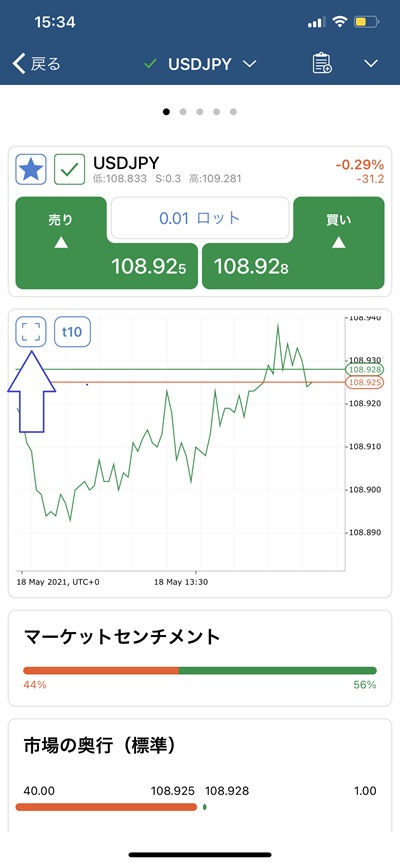Screen dimensions: 400x865
Task: Tap the orange 108.925 bid price label
Action: tap(364, 382)
